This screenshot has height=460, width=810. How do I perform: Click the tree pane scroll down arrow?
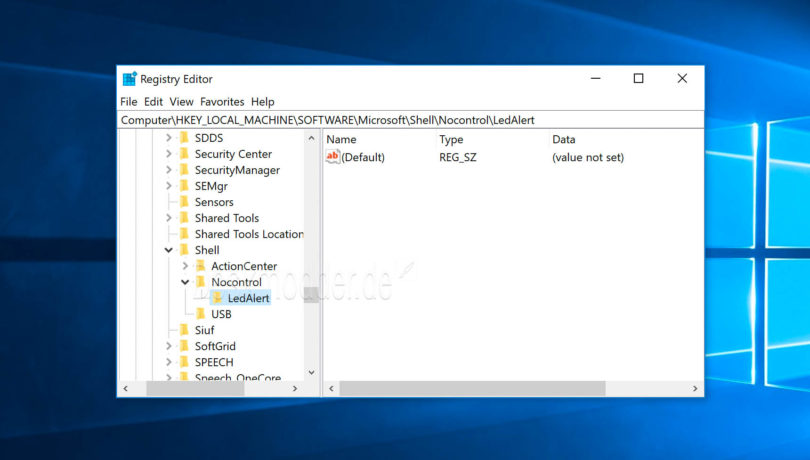click(x=311, y=373)
